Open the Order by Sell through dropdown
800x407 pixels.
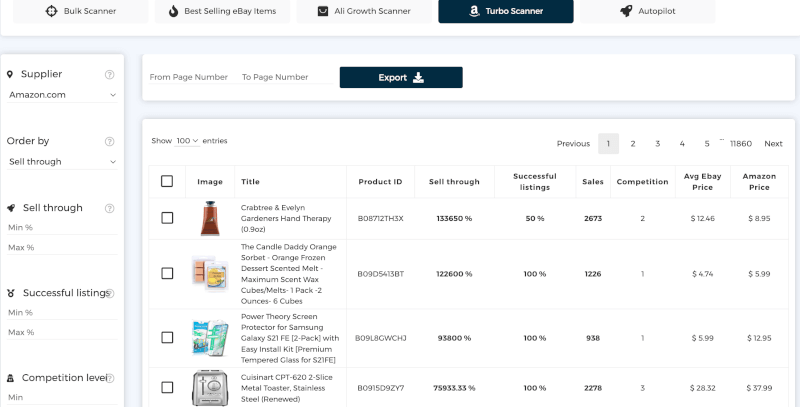click(62, 162)
